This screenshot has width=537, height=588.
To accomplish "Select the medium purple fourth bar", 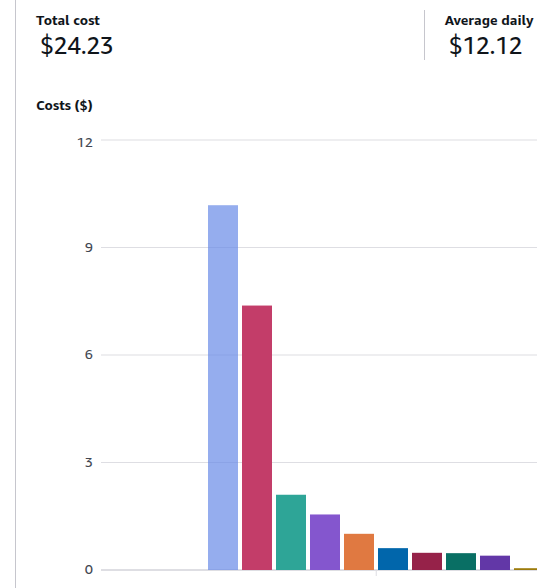I will pyautogui.click(x=325, y=542).
